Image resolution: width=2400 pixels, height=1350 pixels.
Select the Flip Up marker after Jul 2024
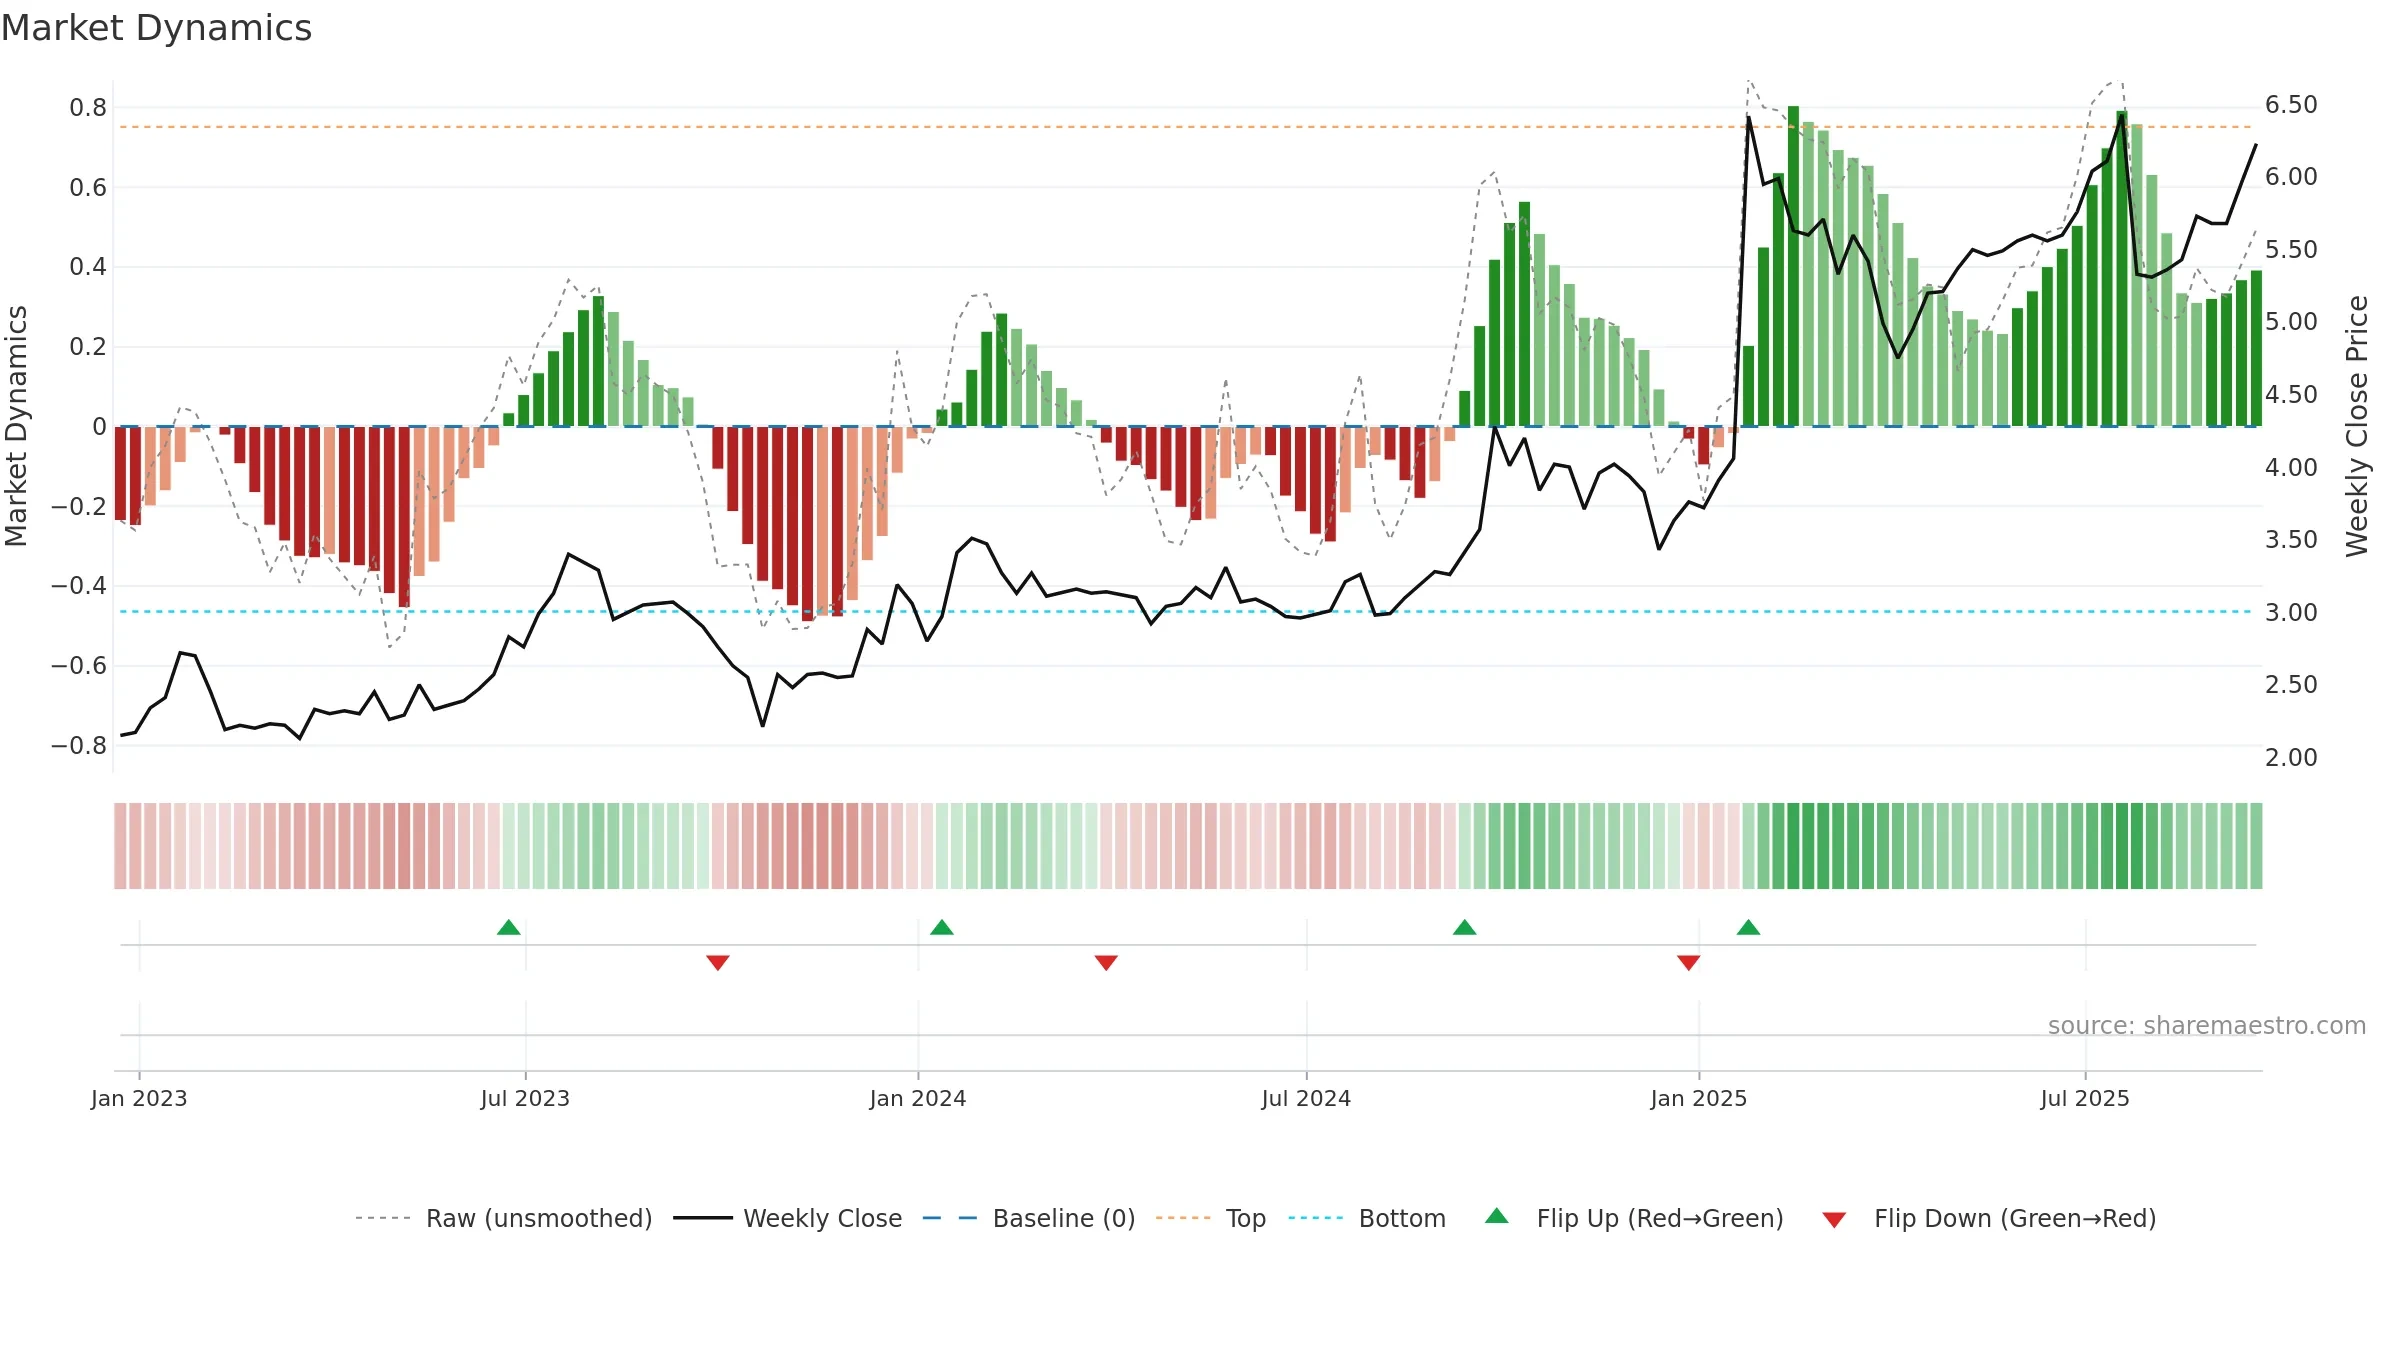pos(1465,927)
